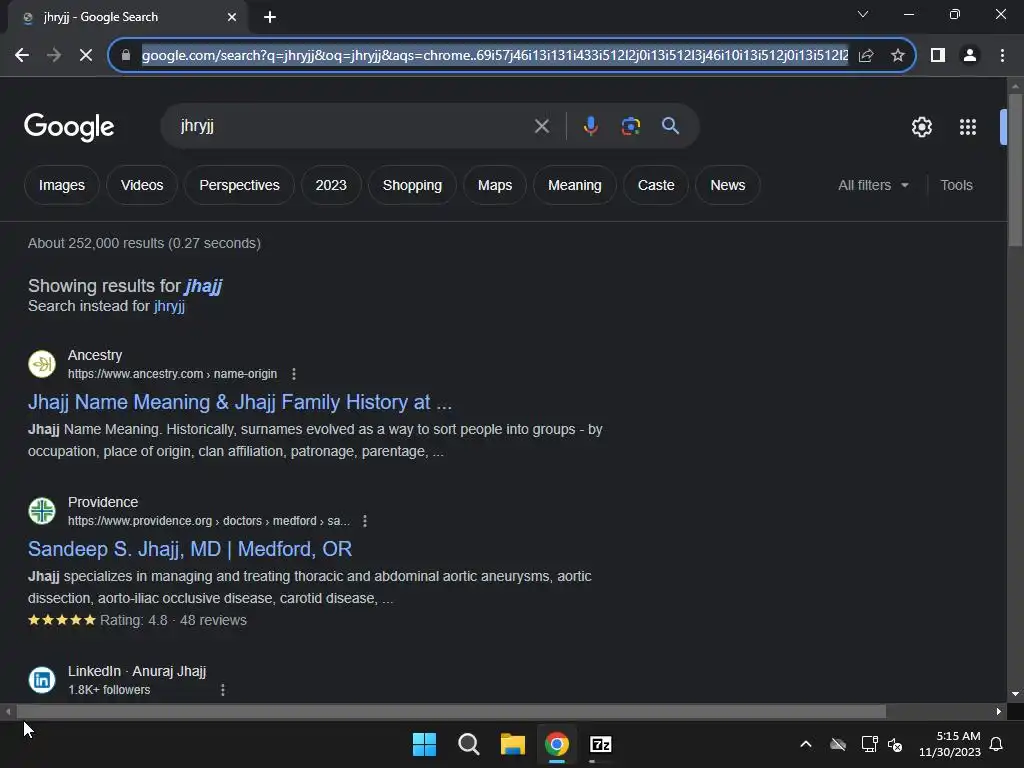
Task: Clear the Google search box
Action: pyautogui.click(x=541, y=126)
